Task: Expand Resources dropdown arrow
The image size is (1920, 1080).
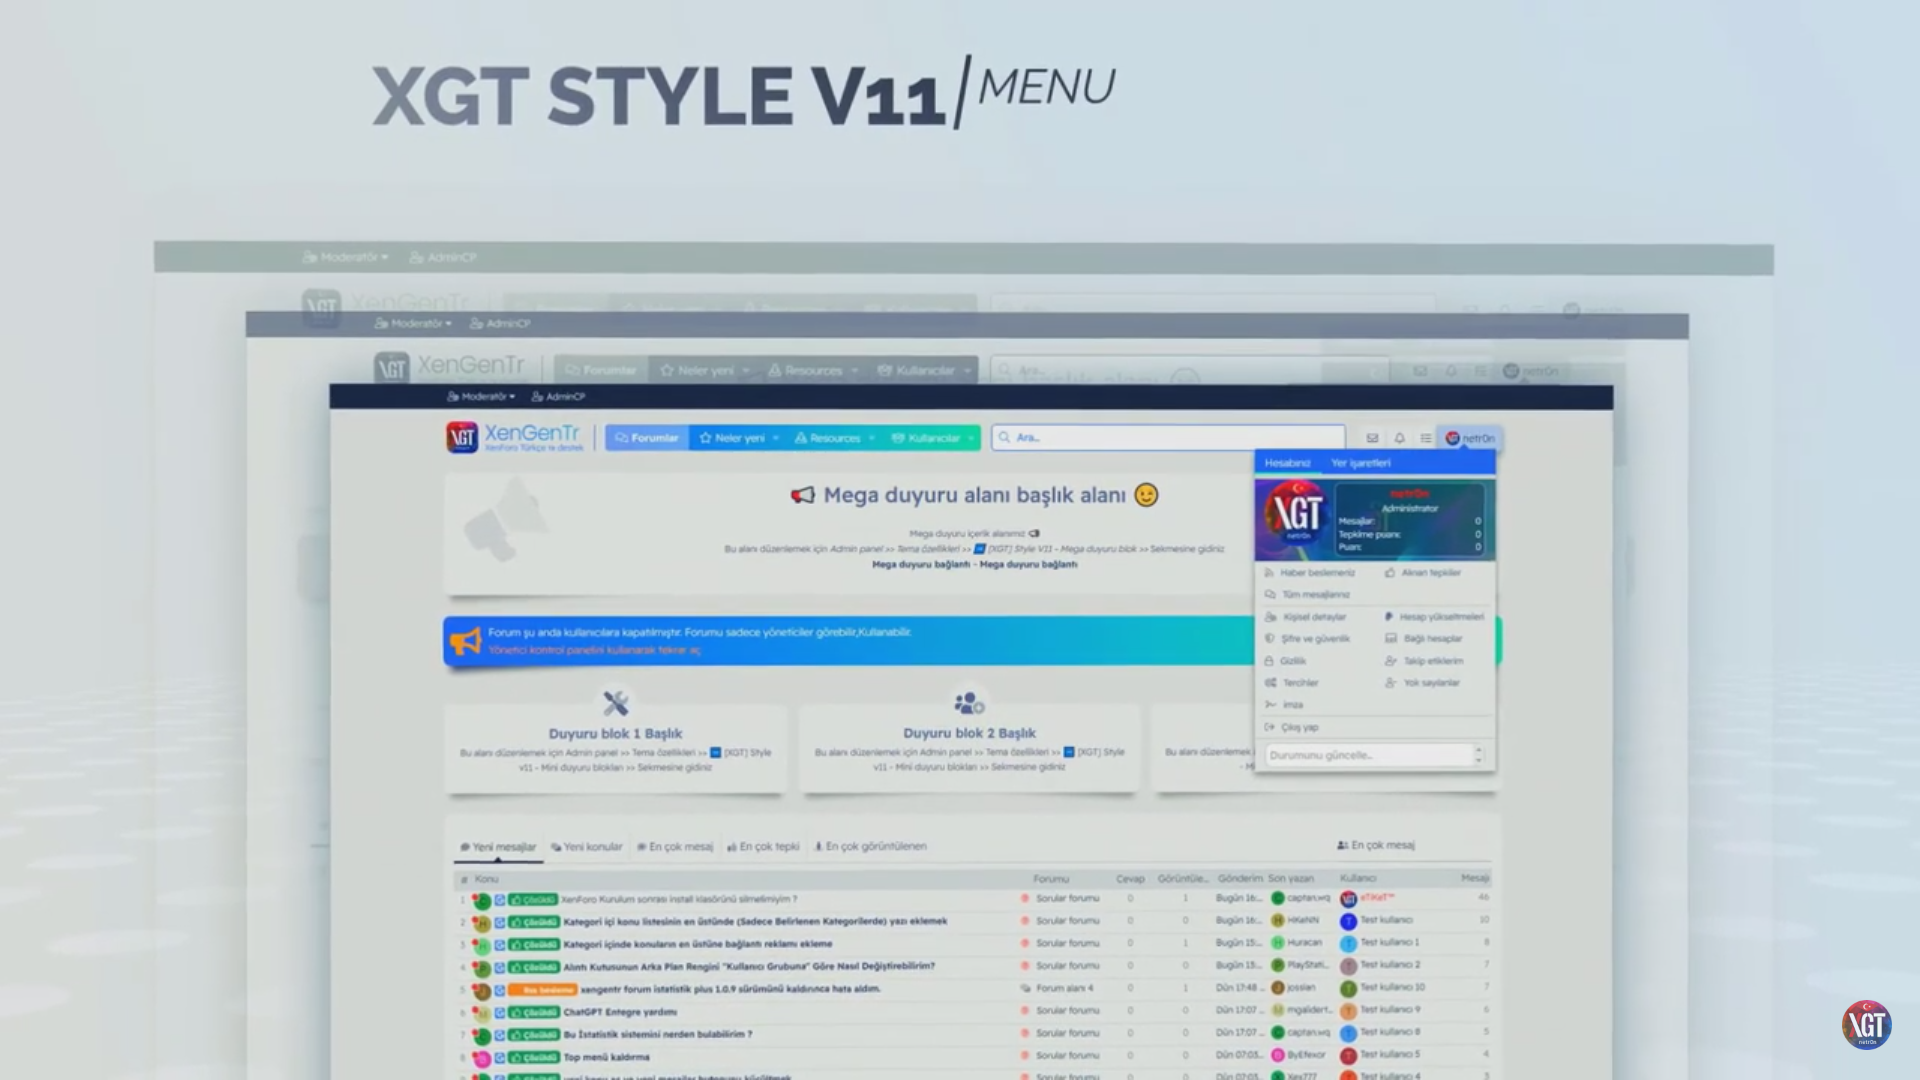Action: (x=872, y=438)
